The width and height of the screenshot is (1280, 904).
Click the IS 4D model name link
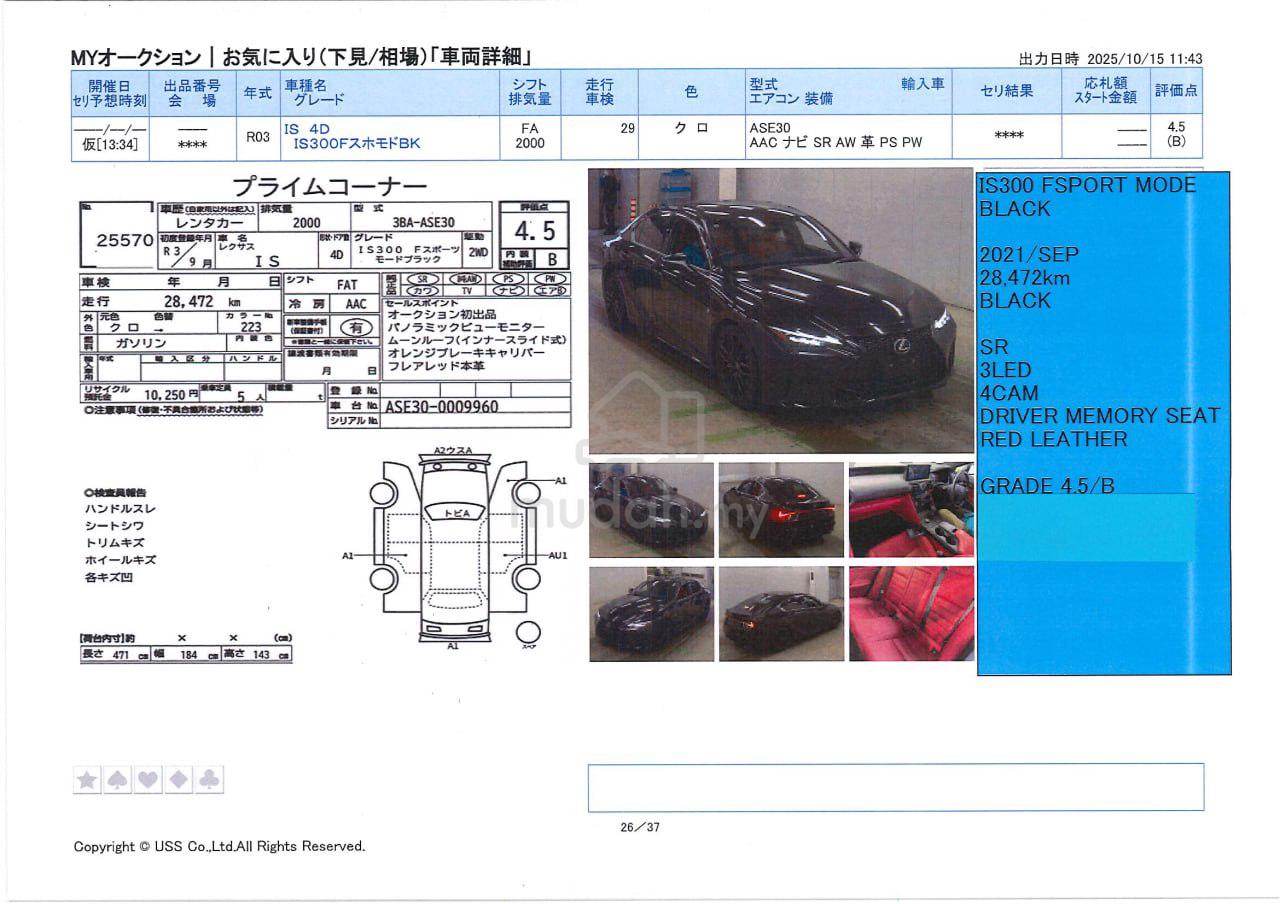click(x=306, y=129)
